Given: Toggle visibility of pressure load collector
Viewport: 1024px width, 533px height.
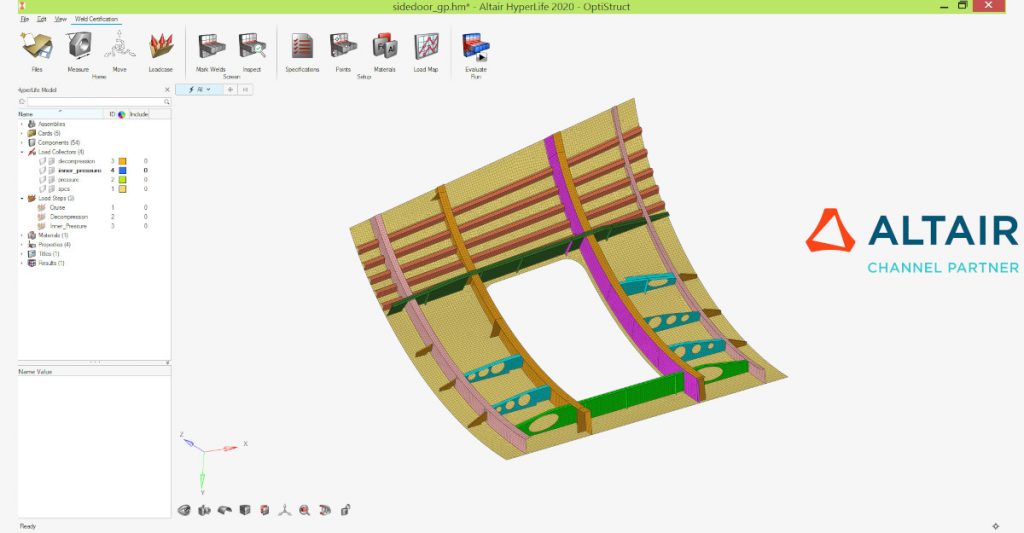Looking at the screenshot, I should pyautogui.click(x=43, y=179).
